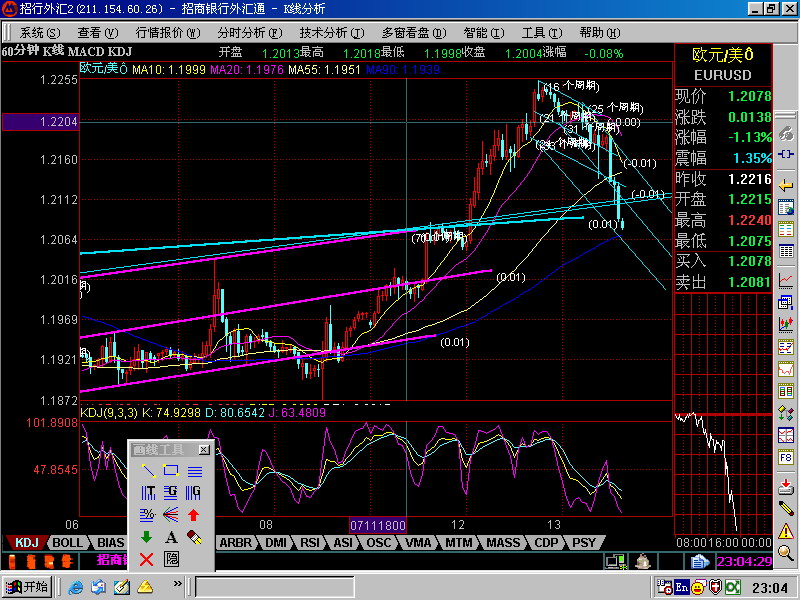Click the En language indicator in tray
The height and width of the screenshot is (600, 800).
pyautogui.click(x=682, y=587)
